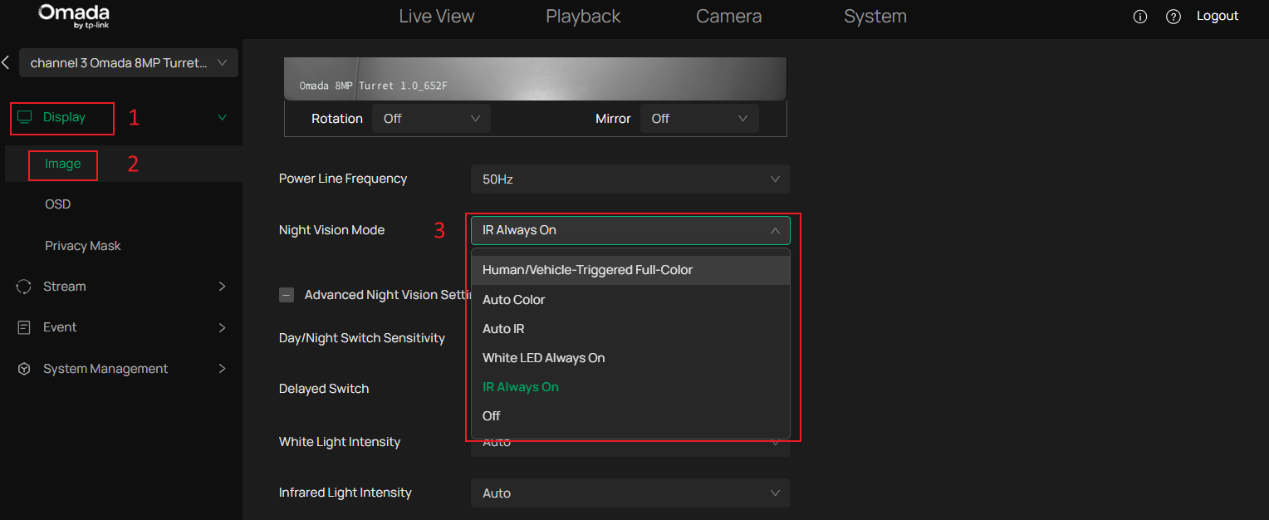Open the Privacy Mask page
This screenshot has height=520, width=1269.
click(x=83, y=246)
